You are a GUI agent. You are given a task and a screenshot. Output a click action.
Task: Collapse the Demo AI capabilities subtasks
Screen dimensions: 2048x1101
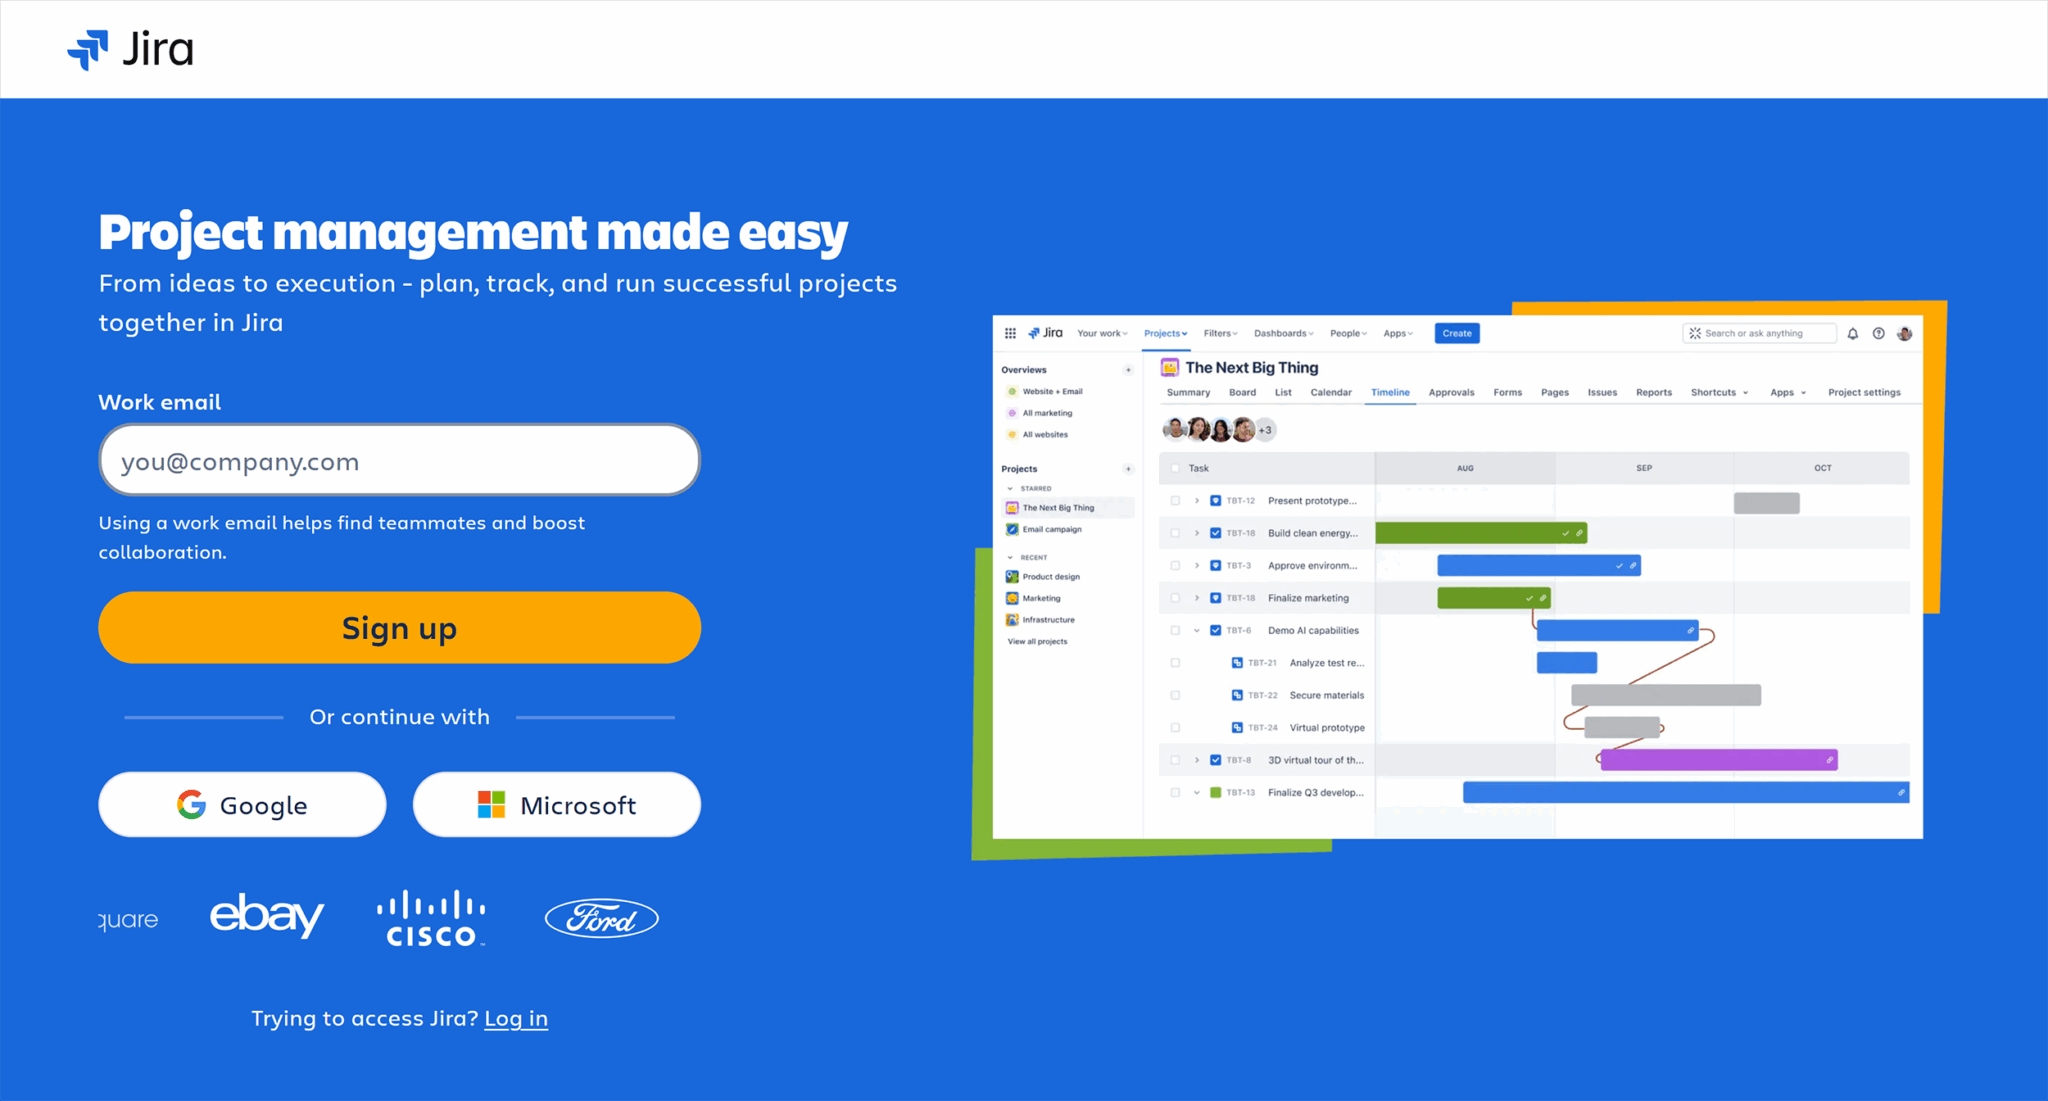coord(1197,630)
